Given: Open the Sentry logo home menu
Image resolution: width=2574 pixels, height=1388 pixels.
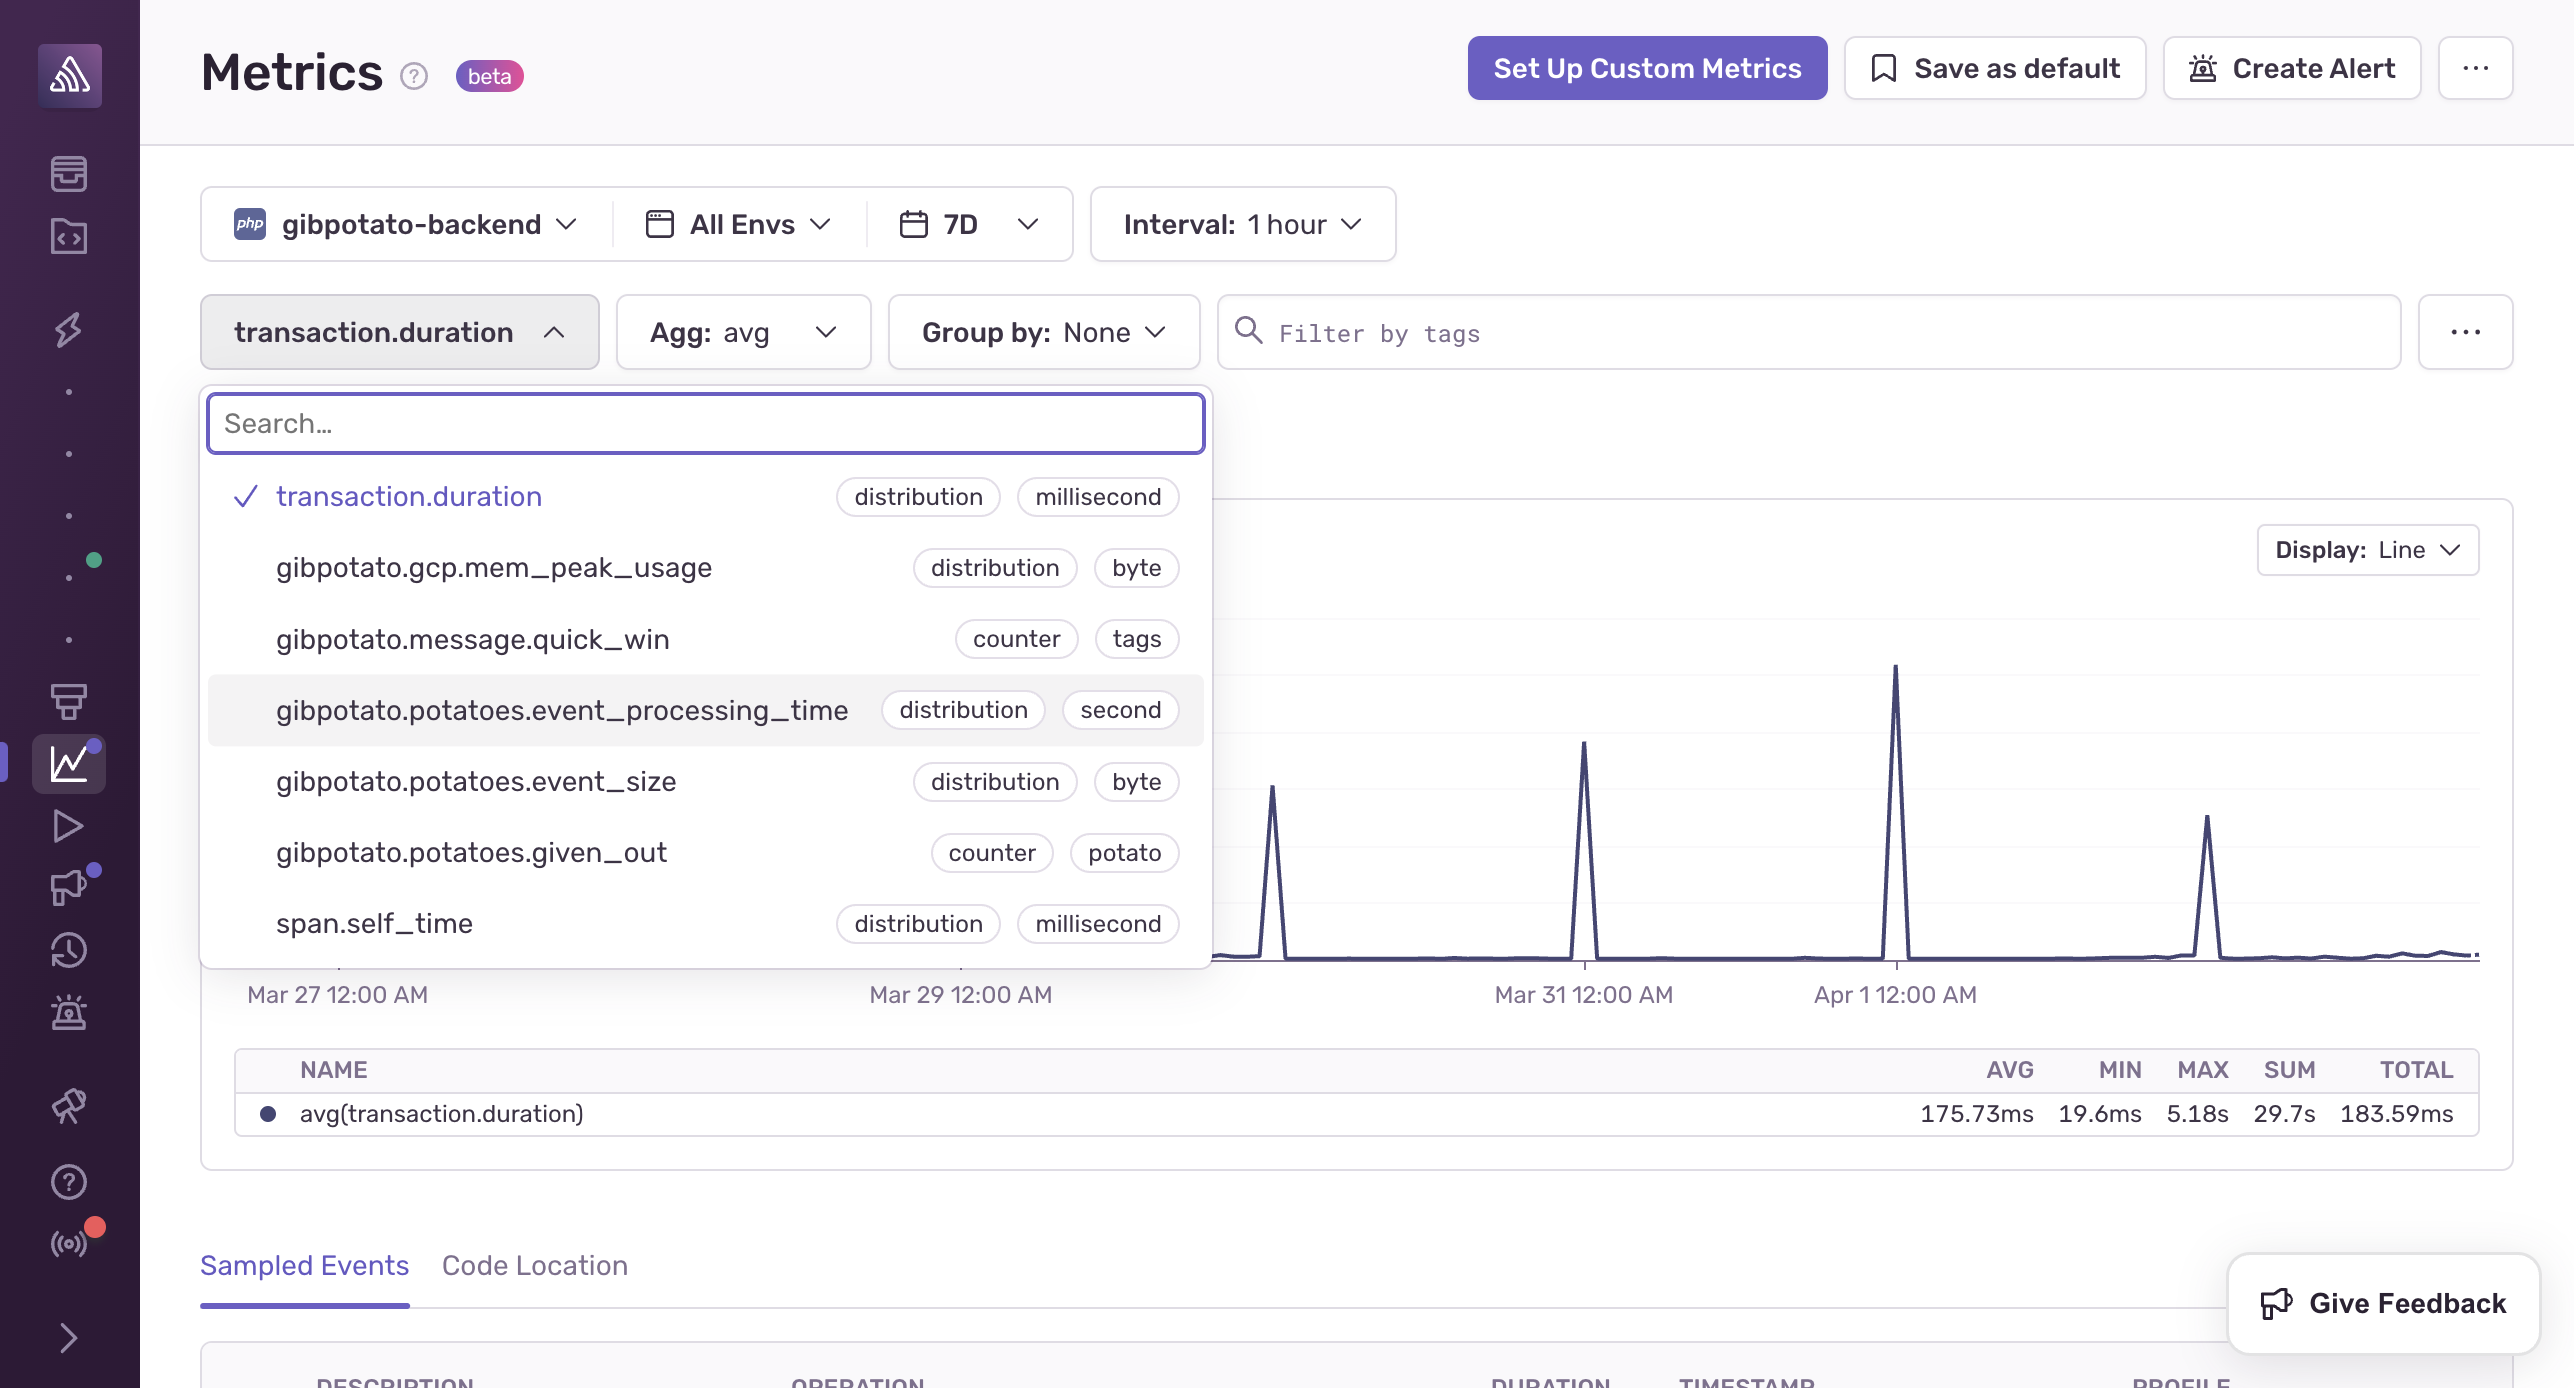Looking at the screenshot, I should click(x=69, y=75).
